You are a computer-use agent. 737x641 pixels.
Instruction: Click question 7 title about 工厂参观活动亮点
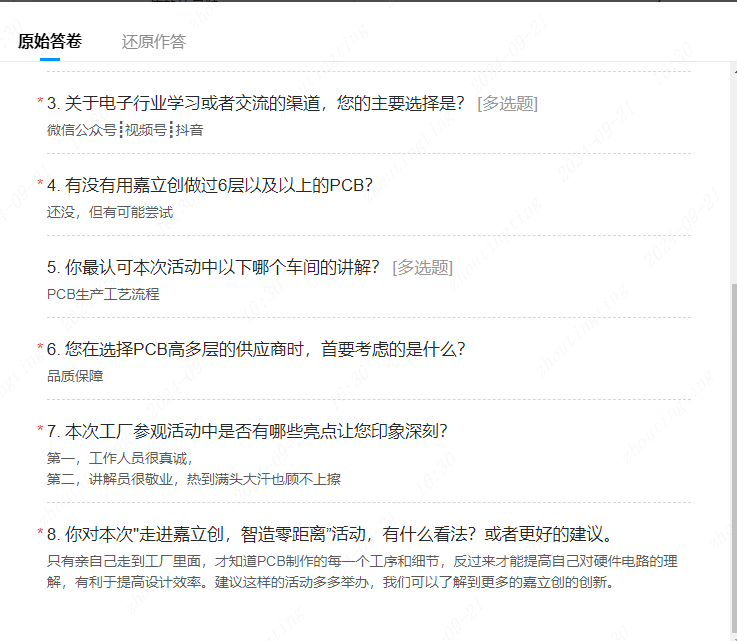[x=246, y=431]
